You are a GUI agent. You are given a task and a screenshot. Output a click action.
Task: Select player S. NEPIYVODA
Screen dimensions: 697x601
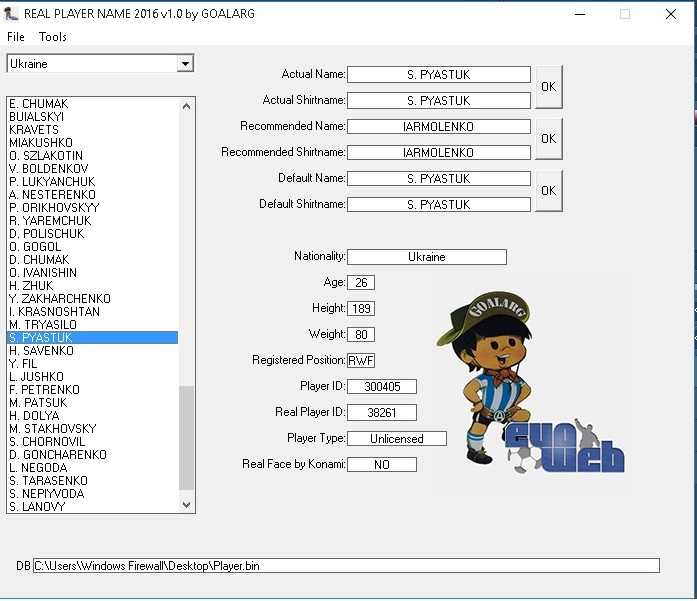(92, 493)
